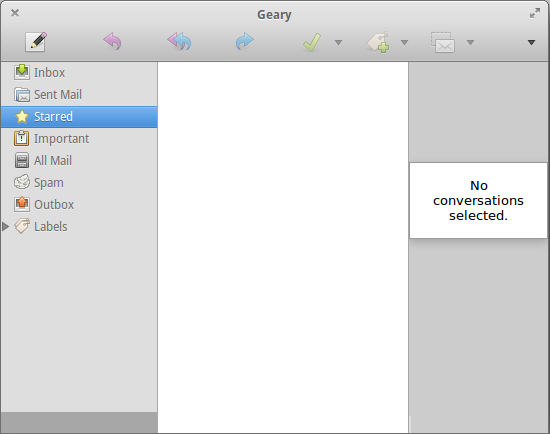The width and height of the screenshot is (550, 434).
Task: Close the Geary window
Action: point(15,13)
